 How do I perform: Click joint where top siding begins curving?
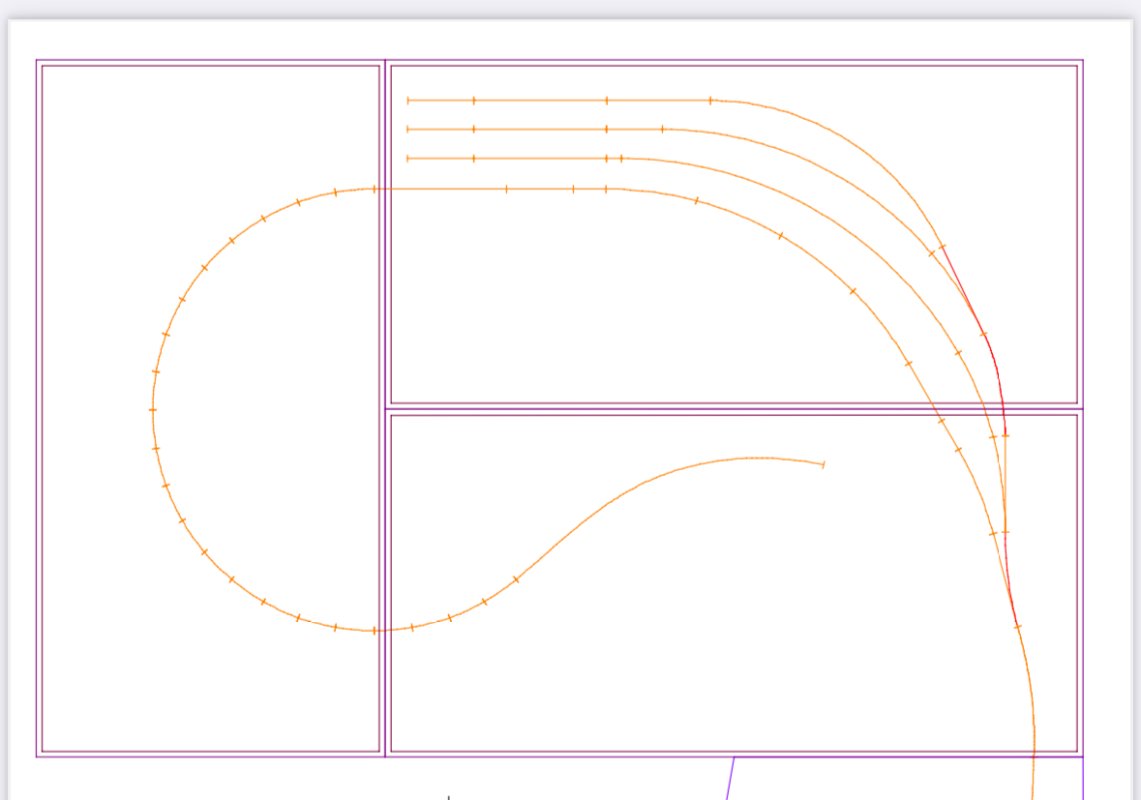tap(710, 100)
